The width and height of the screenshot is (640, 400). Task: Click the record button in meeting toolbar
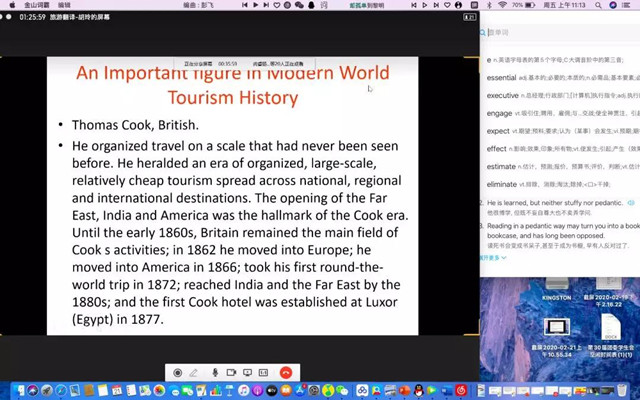coord(178,372)
